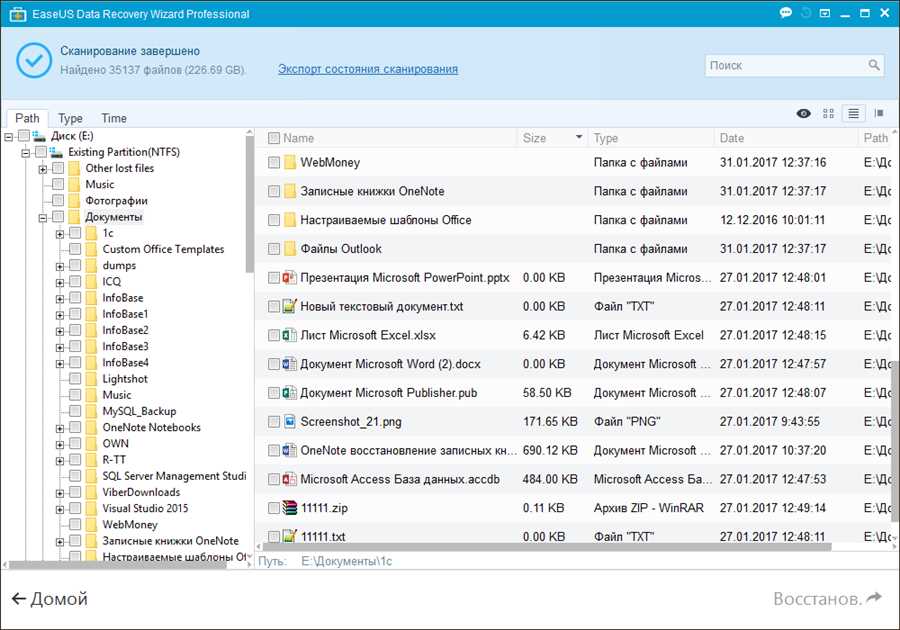Screen dimensions: 900x630
Task: Select the R-TT folder in tree
Action: (x=114, y=460)
